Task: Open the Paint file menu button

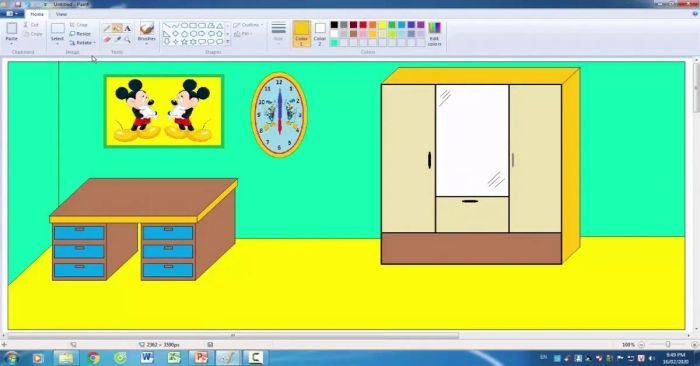Action: (x=11, y=14)
